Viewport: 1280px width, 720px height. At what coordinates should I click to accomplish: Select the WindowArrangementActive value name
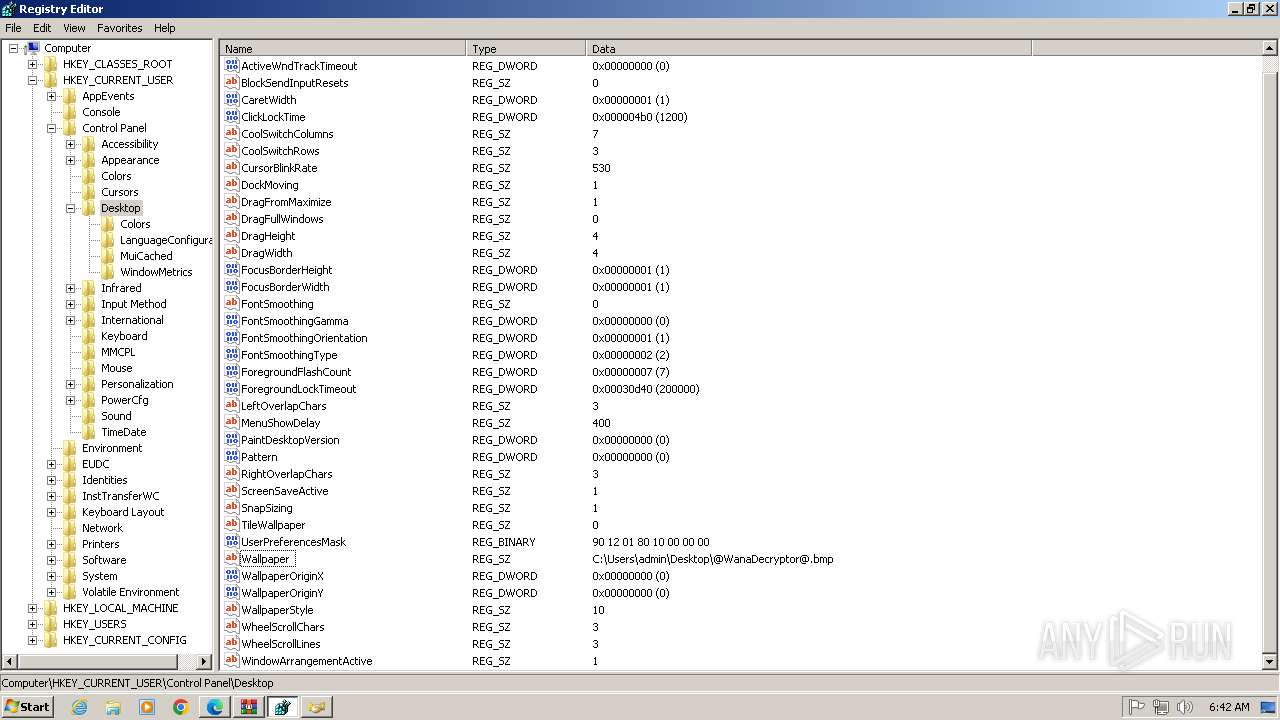click(x=306, y=661)
